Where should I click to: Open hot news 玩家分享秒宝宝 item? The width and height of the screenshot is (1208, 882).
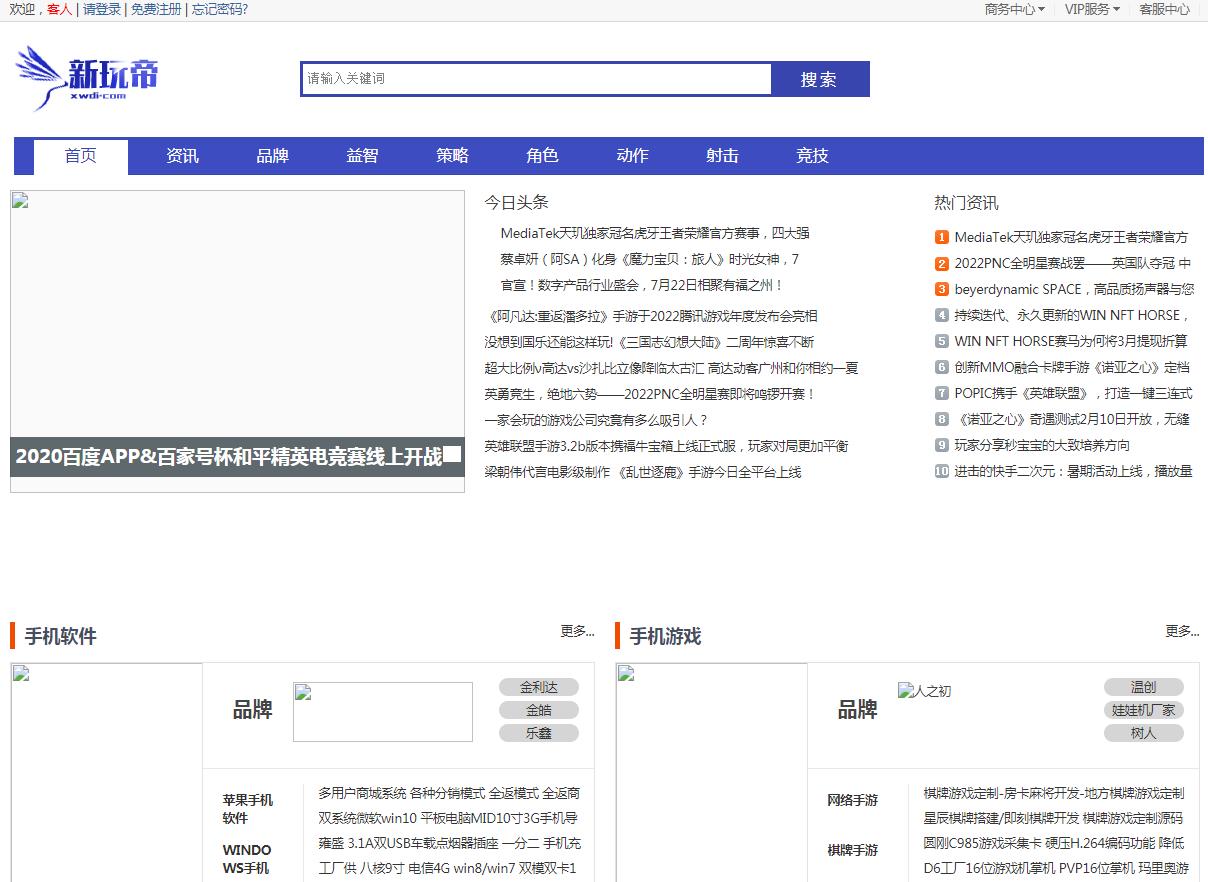tap(1043, 445)
